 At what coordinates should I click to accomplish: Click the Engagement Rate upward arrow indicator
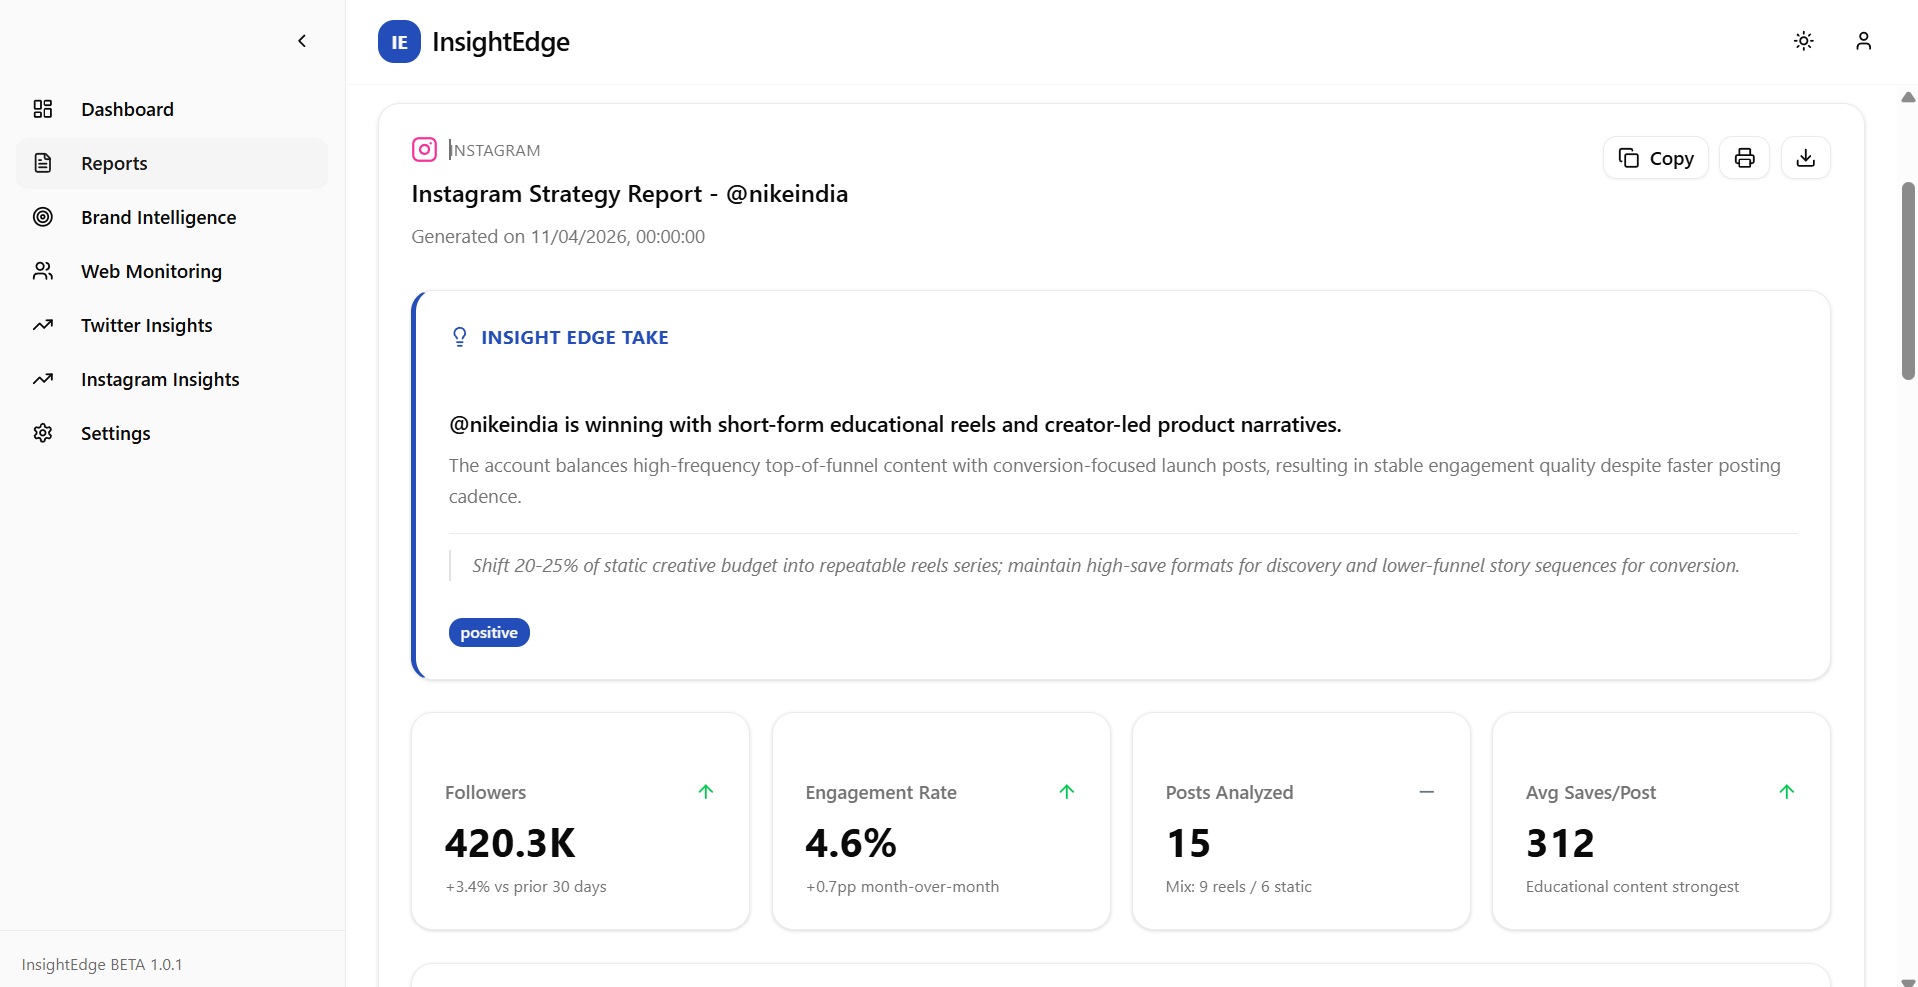coord(1066,791)
